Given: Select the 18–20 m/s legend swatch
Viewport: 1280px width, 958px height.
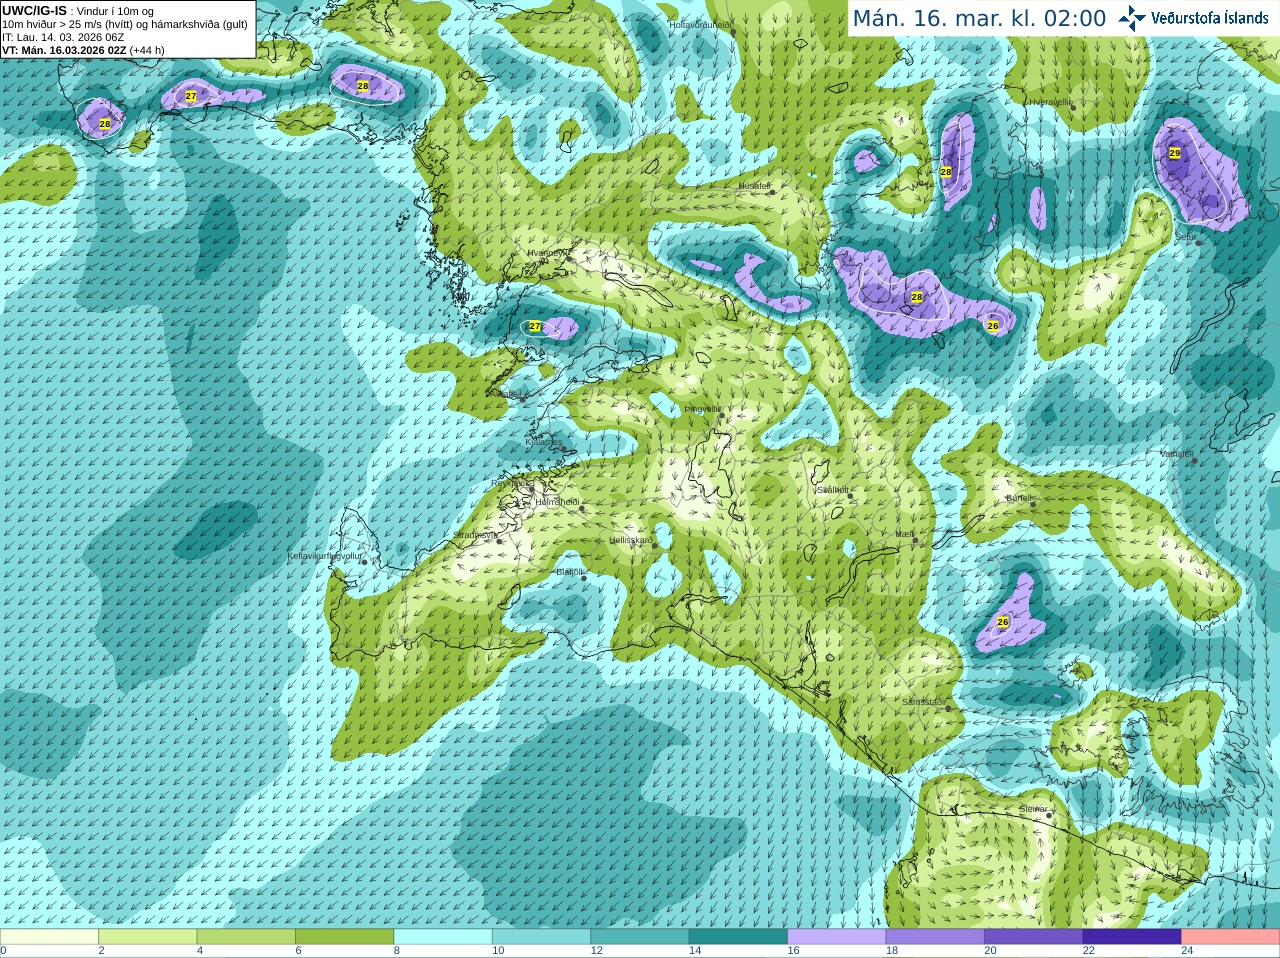Looking at the screenshot, I should 935,936.
